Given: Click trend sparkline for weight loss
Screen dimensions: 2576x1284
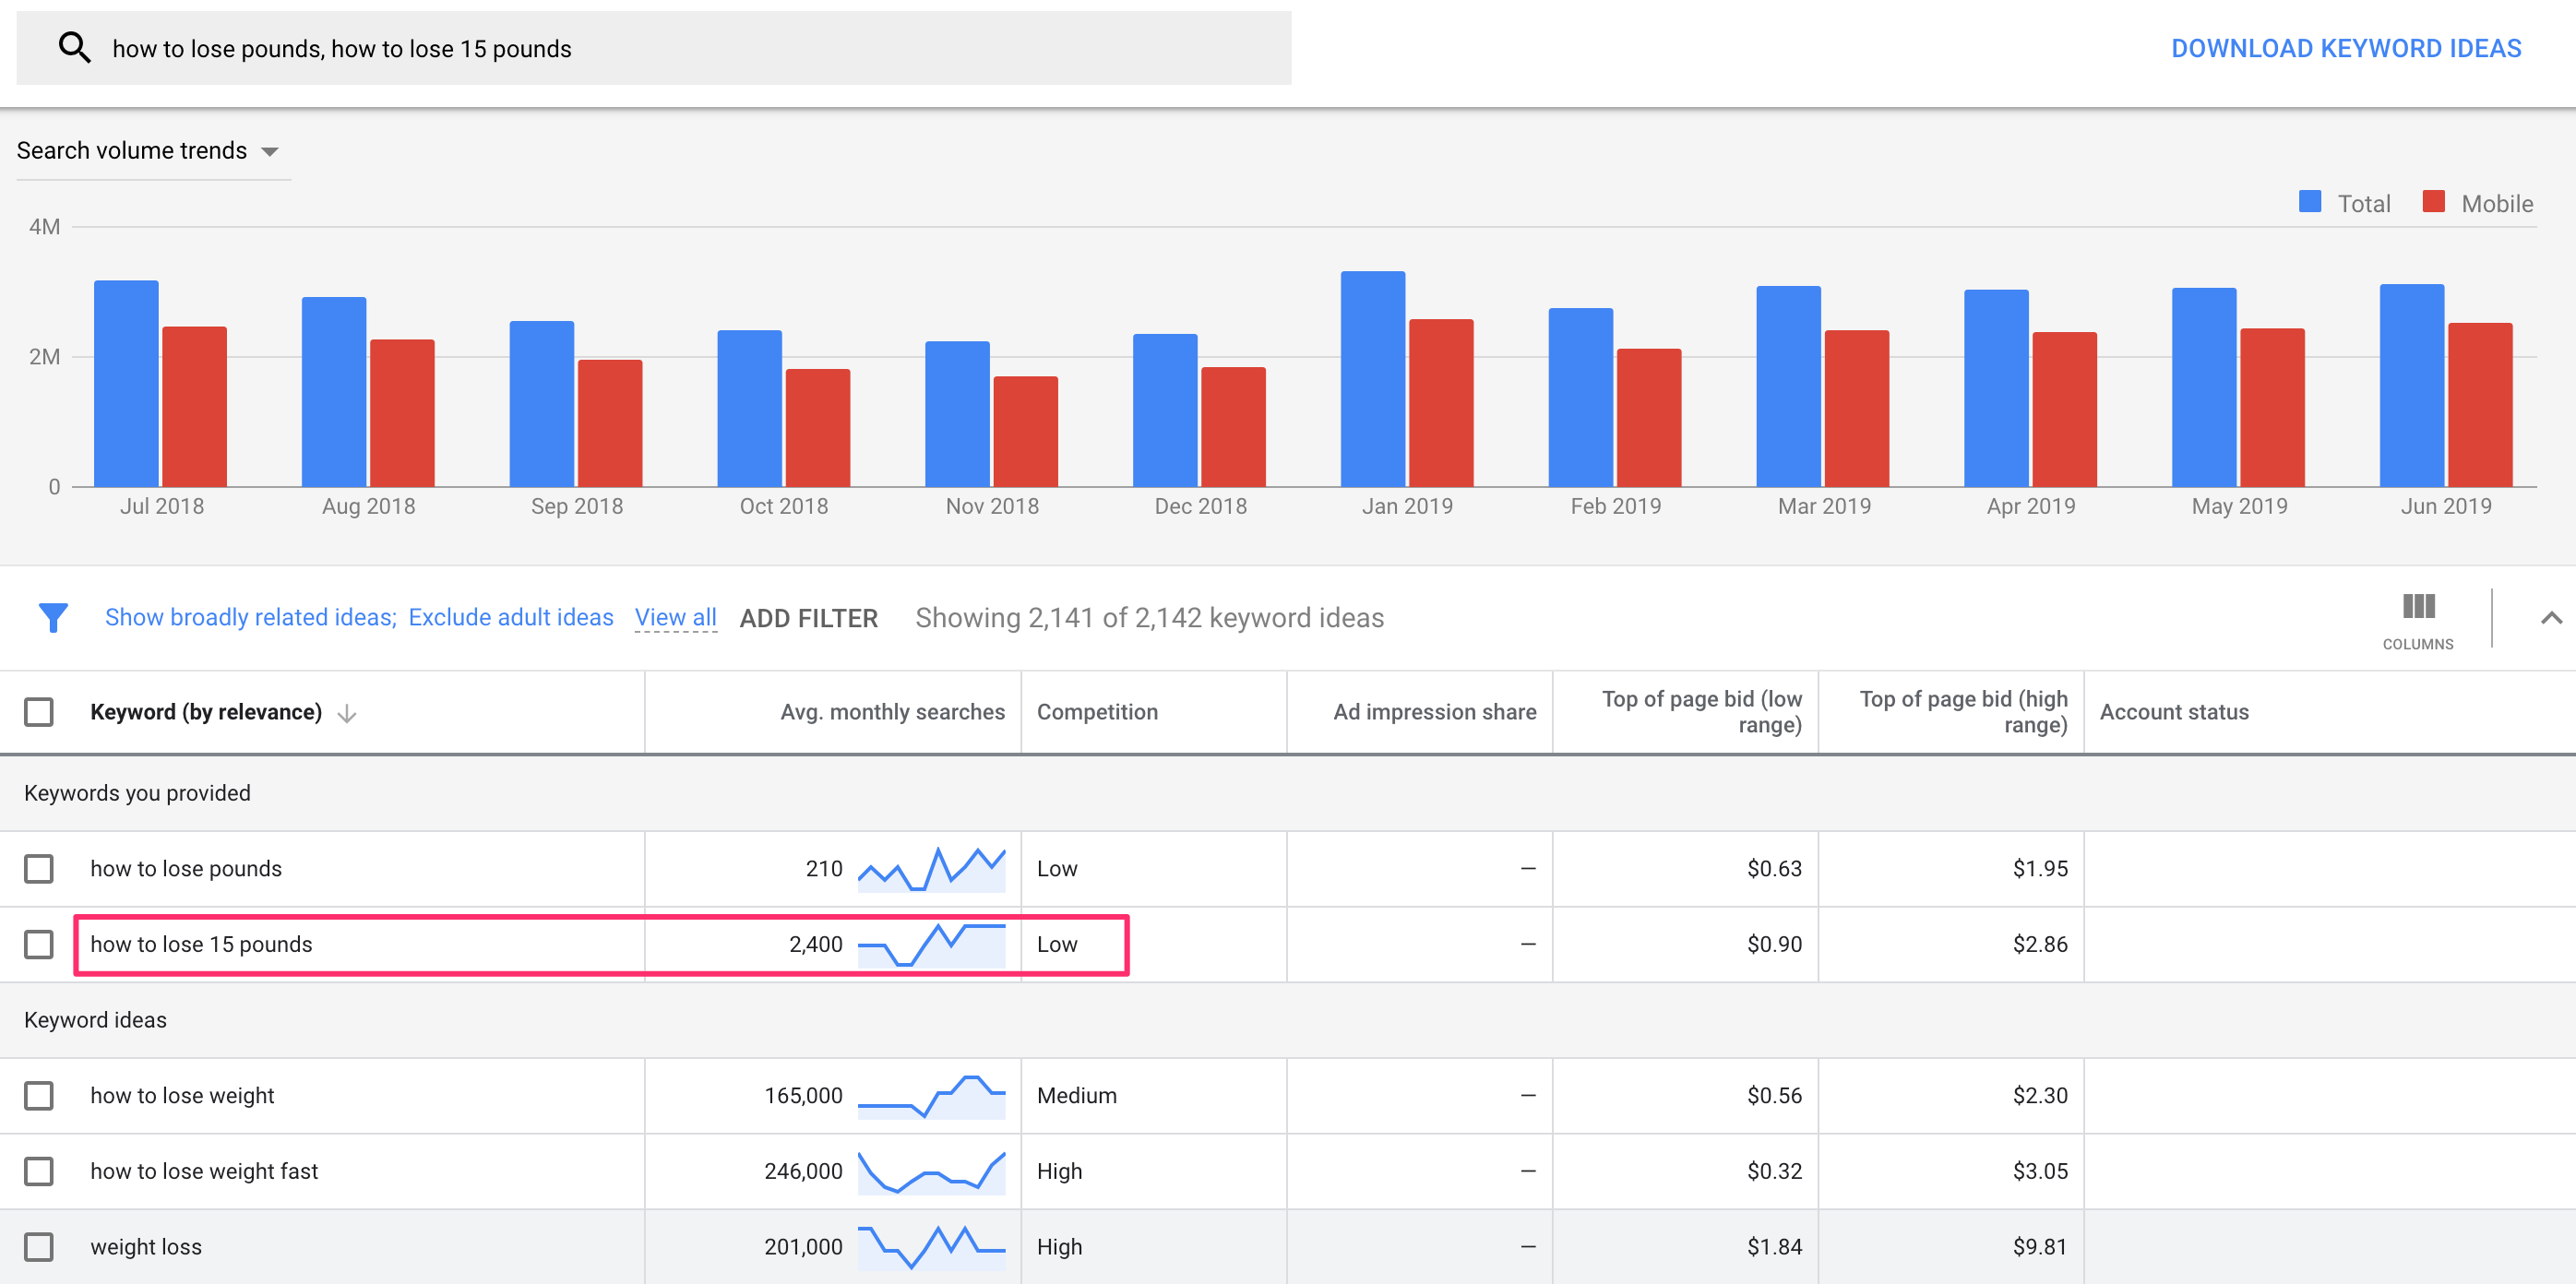Looking at the screenshot, I should pyautogui.click(x=930, y=1246).
